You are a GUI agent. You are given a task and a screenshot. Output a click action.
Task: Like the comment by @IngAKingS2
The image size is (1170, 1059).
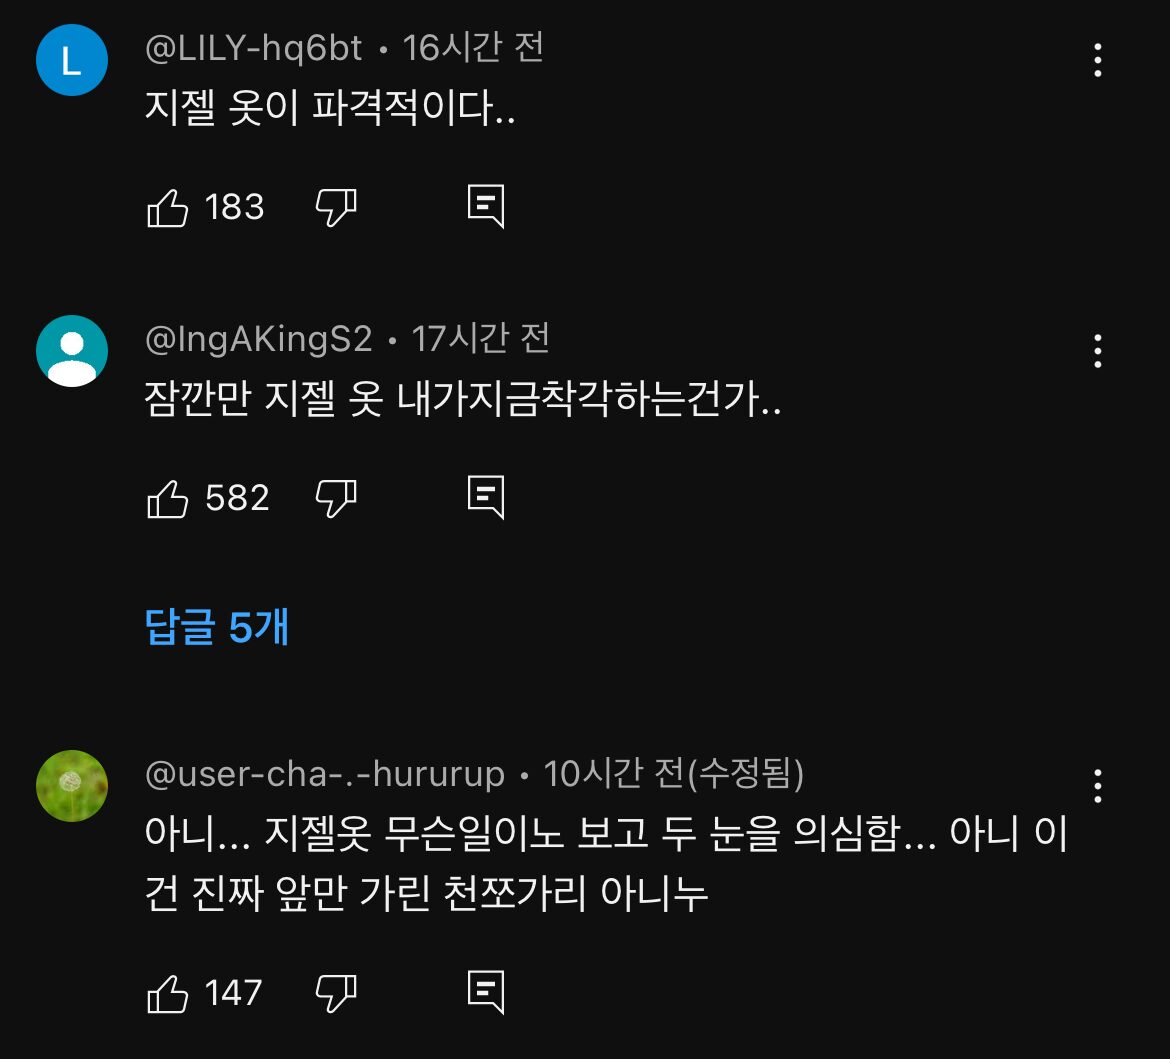[168, 497]
